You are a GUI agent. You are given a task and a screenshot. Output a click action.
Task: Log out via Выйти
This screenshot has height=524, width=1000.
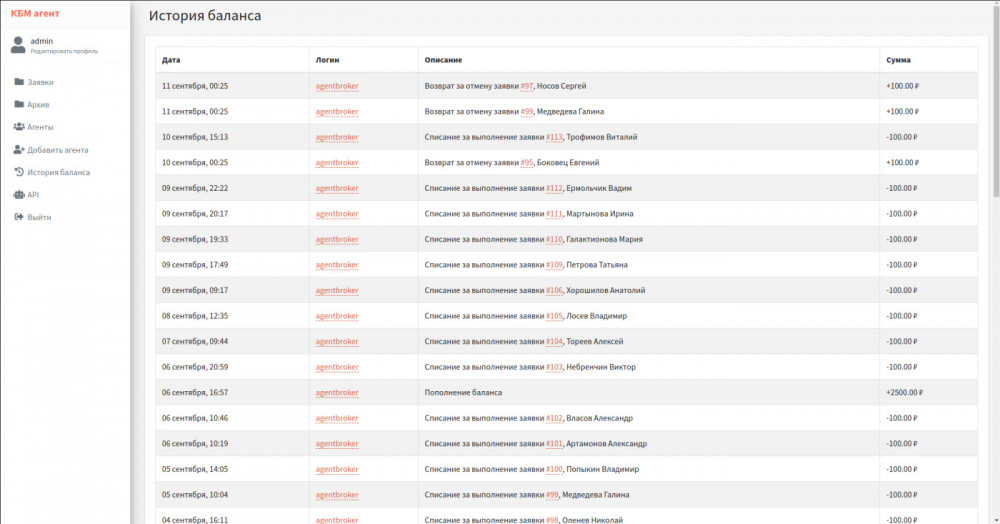(40, 217)
